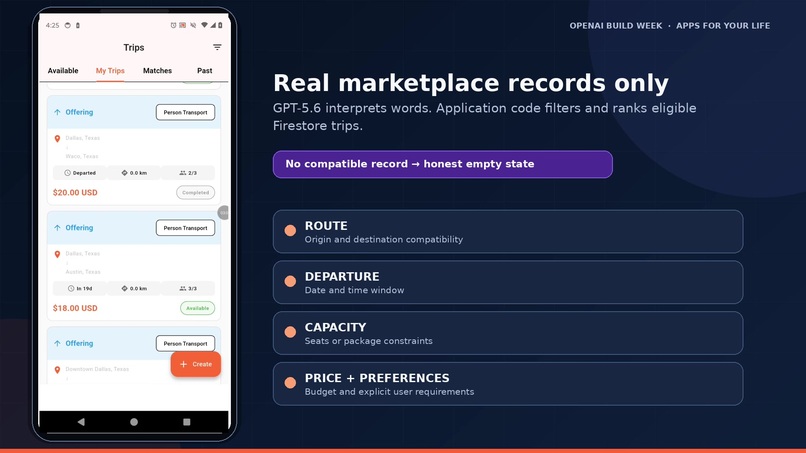Click APPS FOR YOUR LIFE header text
806x453 pixels.
tap(723, 26)
